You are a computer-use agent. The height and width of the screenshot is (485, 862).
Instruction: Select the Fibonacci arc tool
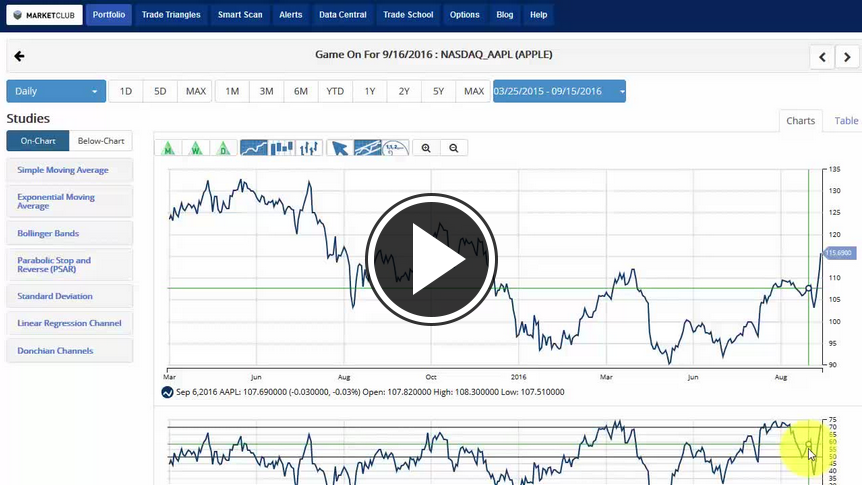[x=395, y=147]
